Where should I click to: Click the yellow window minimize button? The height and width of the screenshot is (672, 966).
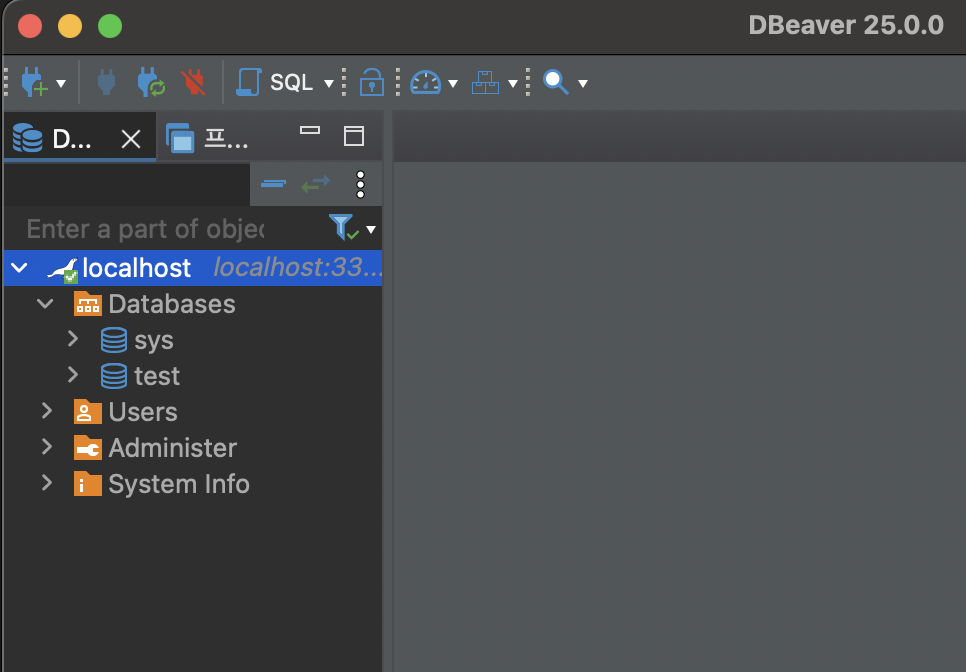[70, 26]
